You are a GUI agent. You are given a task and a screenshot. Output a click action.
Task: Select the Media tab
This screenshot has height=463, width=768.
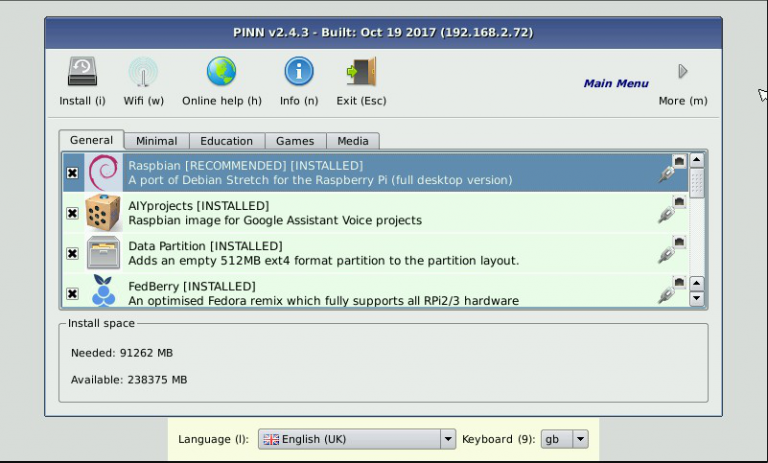pyautogui.click(x=353, y=141)
